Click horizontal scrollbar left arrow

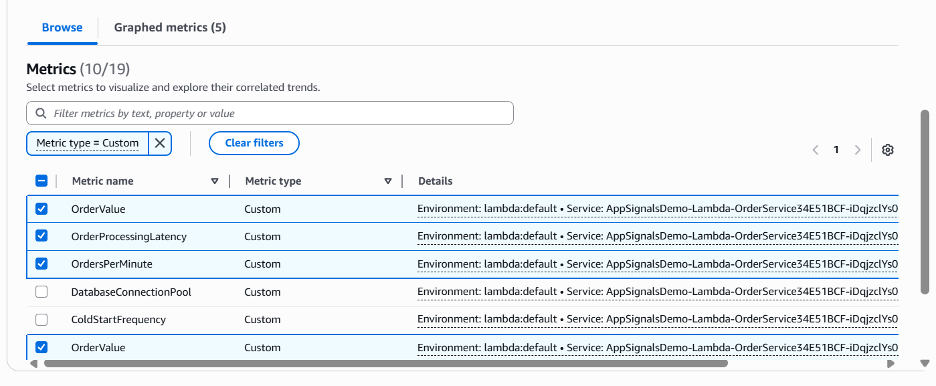click(33, 363)
